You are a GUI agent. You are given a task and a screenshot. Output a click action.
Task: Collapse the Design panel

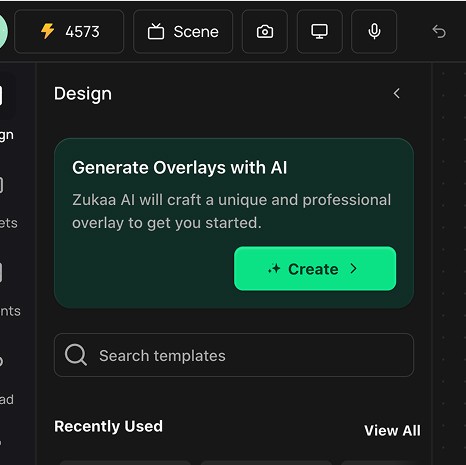click(x=396, y=93)
